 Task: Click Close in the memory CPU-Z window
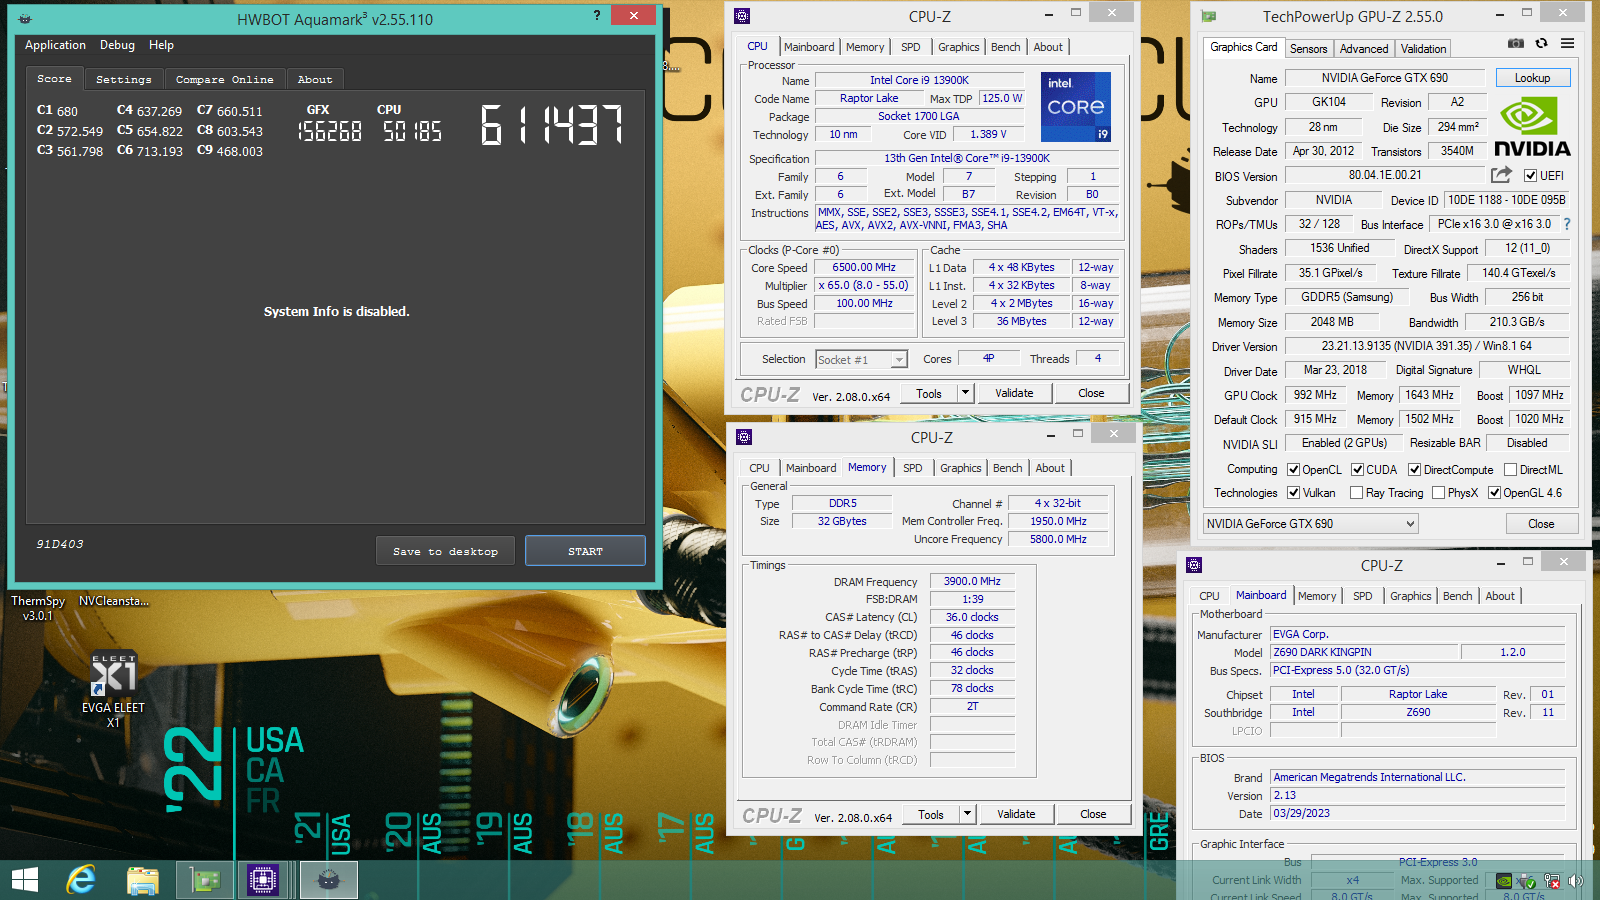1093,814
